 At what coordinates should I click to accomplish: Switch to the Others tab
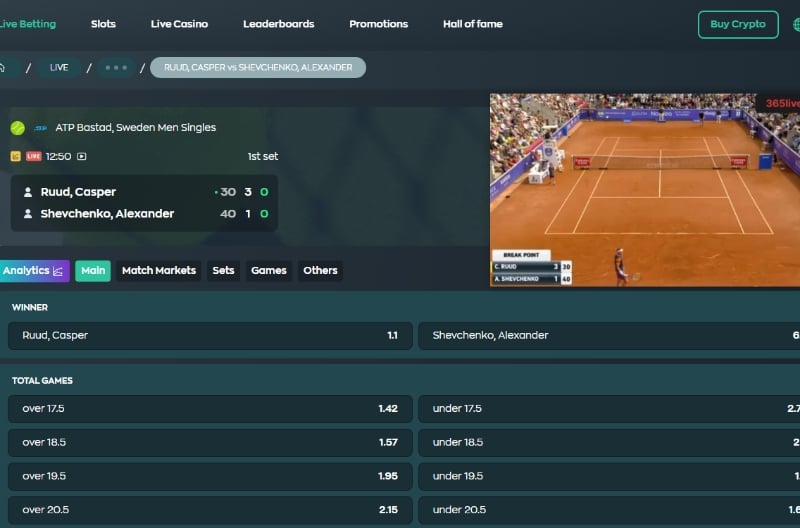click(x=320, y=270)
